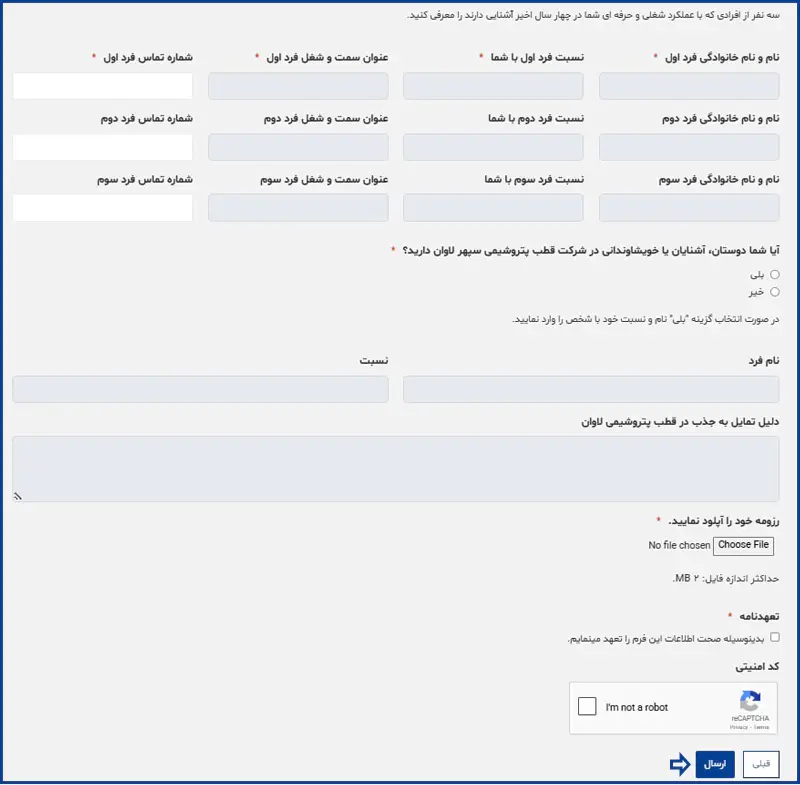Select the بلی radio option
This screenshot has width=800, height=785.
[775, 274]
